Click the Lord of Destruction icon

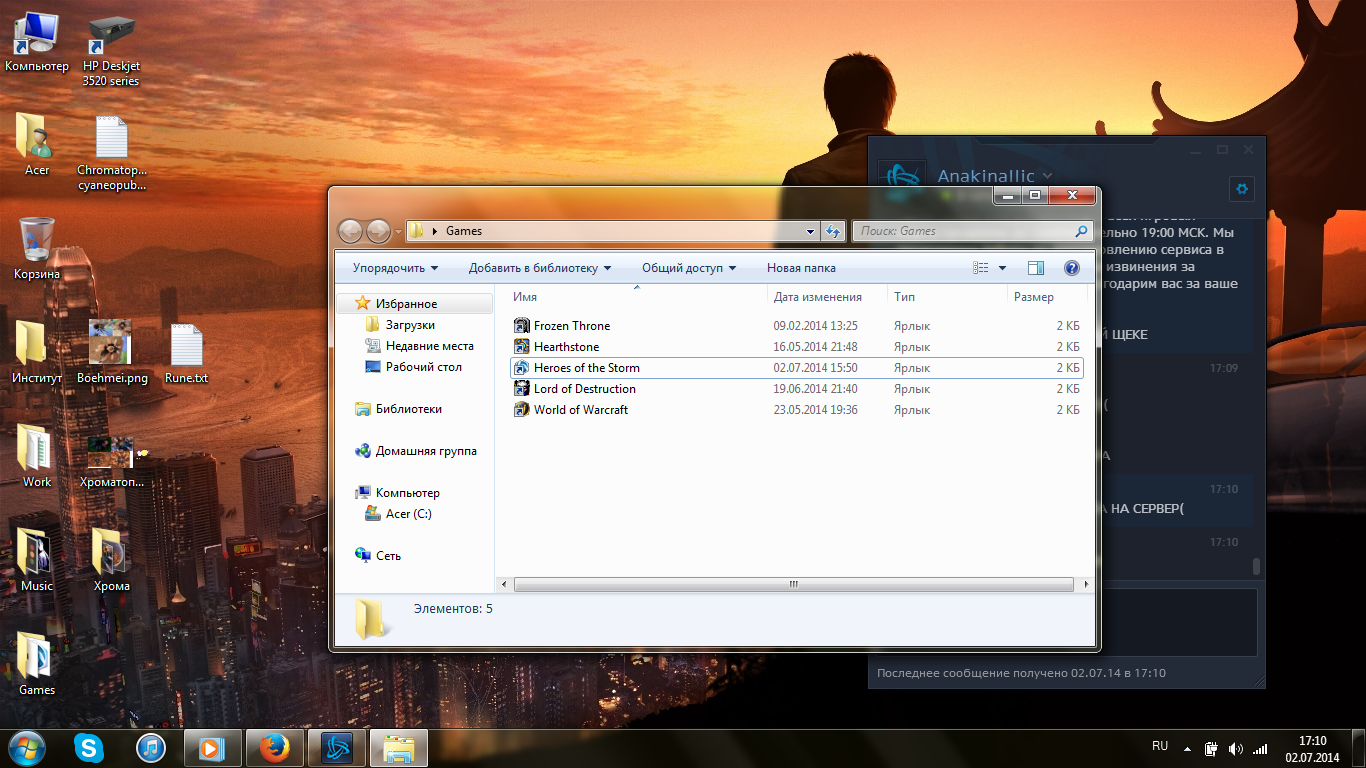pos(521,389)
